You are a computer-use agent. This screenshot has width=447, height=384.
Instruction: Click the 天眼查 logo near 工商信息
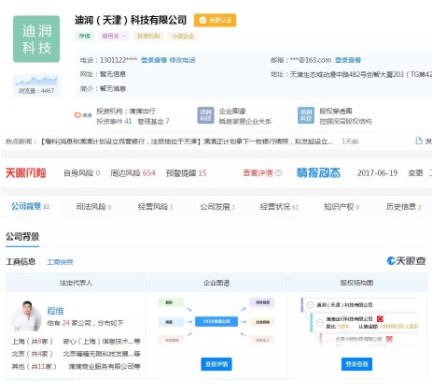pos(406,261)
